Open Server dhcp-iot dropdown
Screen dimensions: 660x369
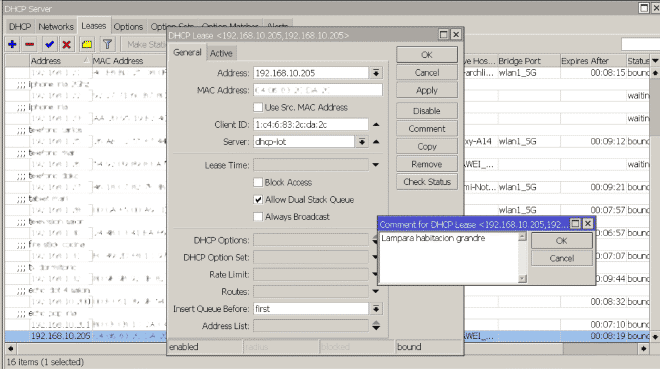(x=362, y=142)
